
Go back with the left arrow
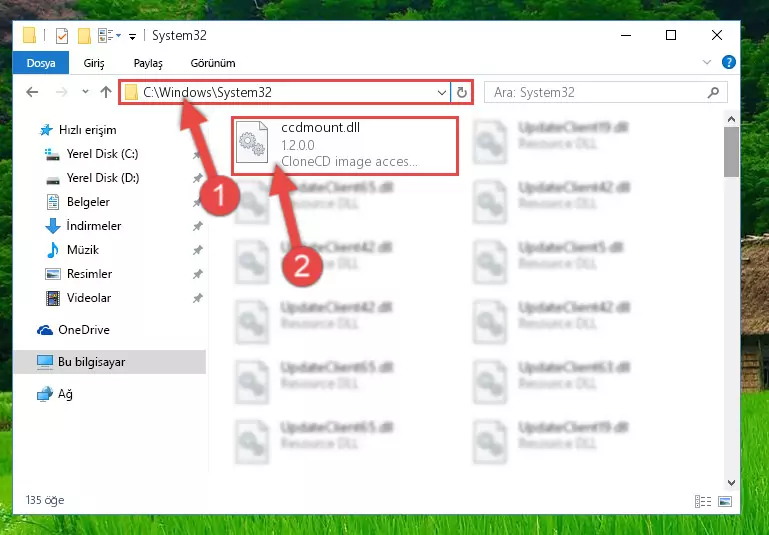[32, 92]
